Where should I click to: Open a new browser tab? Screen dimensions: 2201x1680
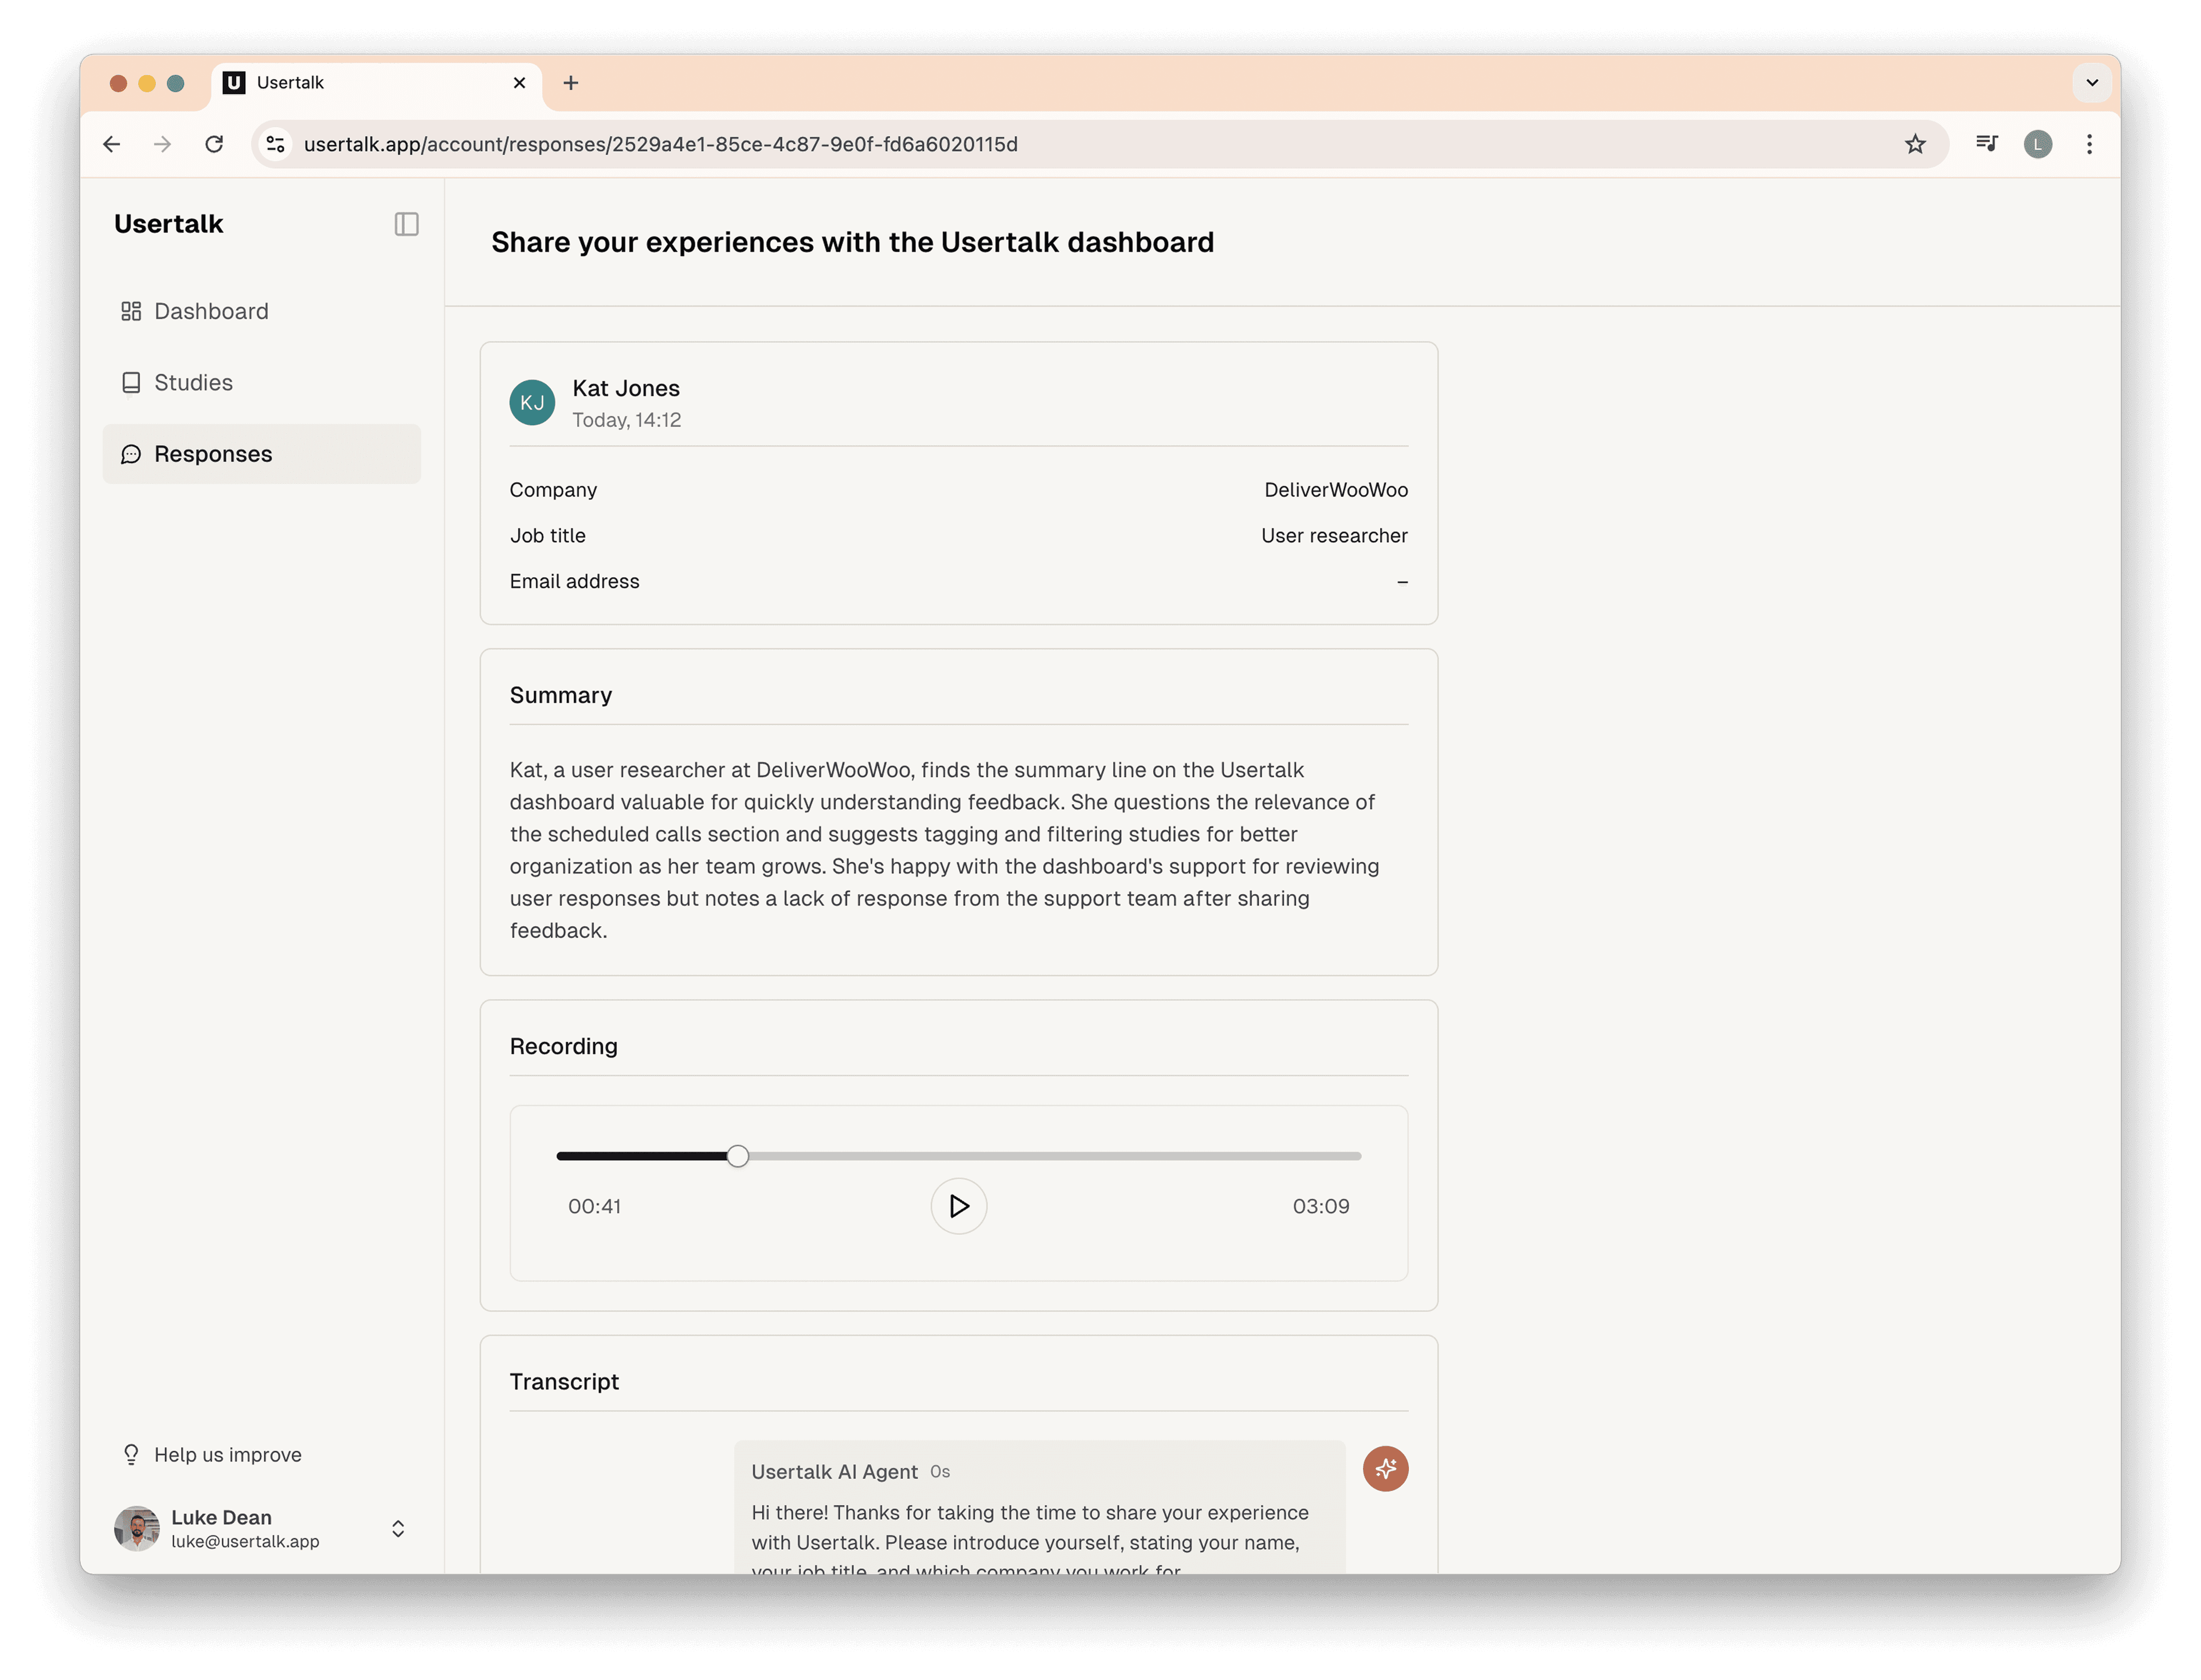571,83
